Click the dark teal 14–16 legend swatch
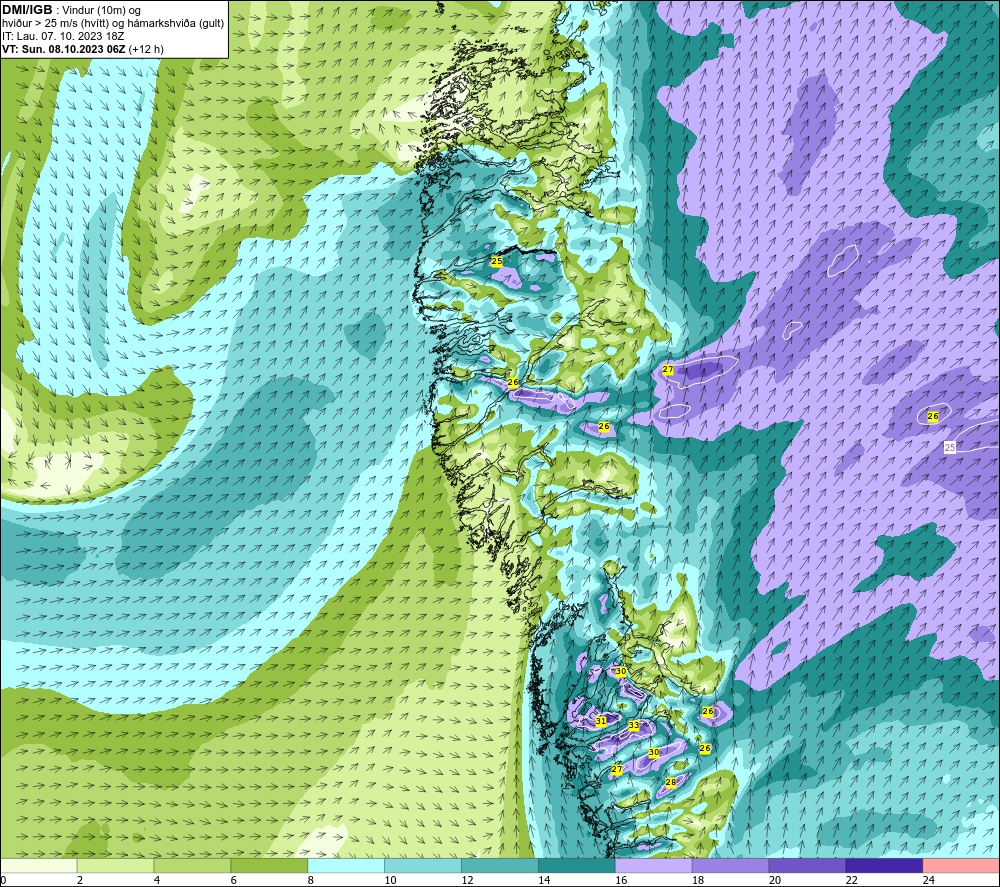Screen dimensions: 1000x887 pyautogui.click(x=577, y=865)
